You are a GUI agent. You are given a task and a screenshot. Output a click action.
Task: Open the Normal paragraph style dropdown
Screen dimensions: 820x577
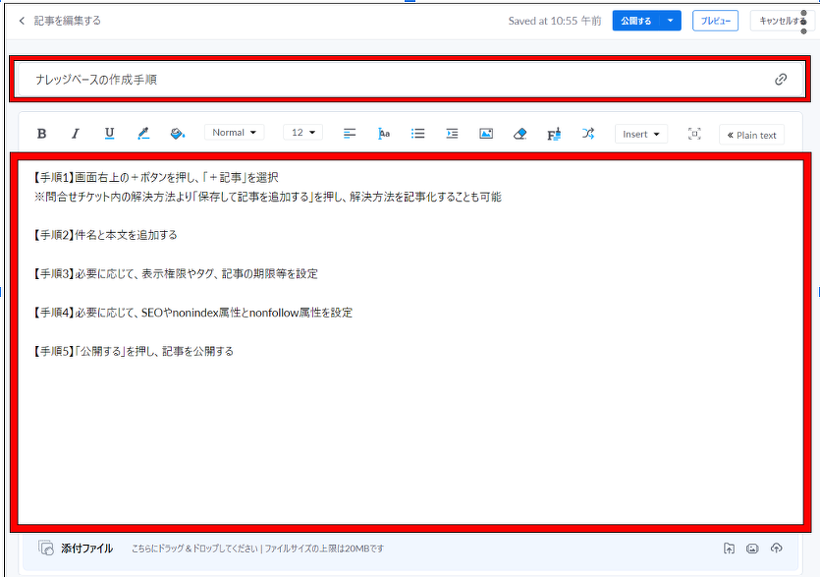tap(234, 133)
